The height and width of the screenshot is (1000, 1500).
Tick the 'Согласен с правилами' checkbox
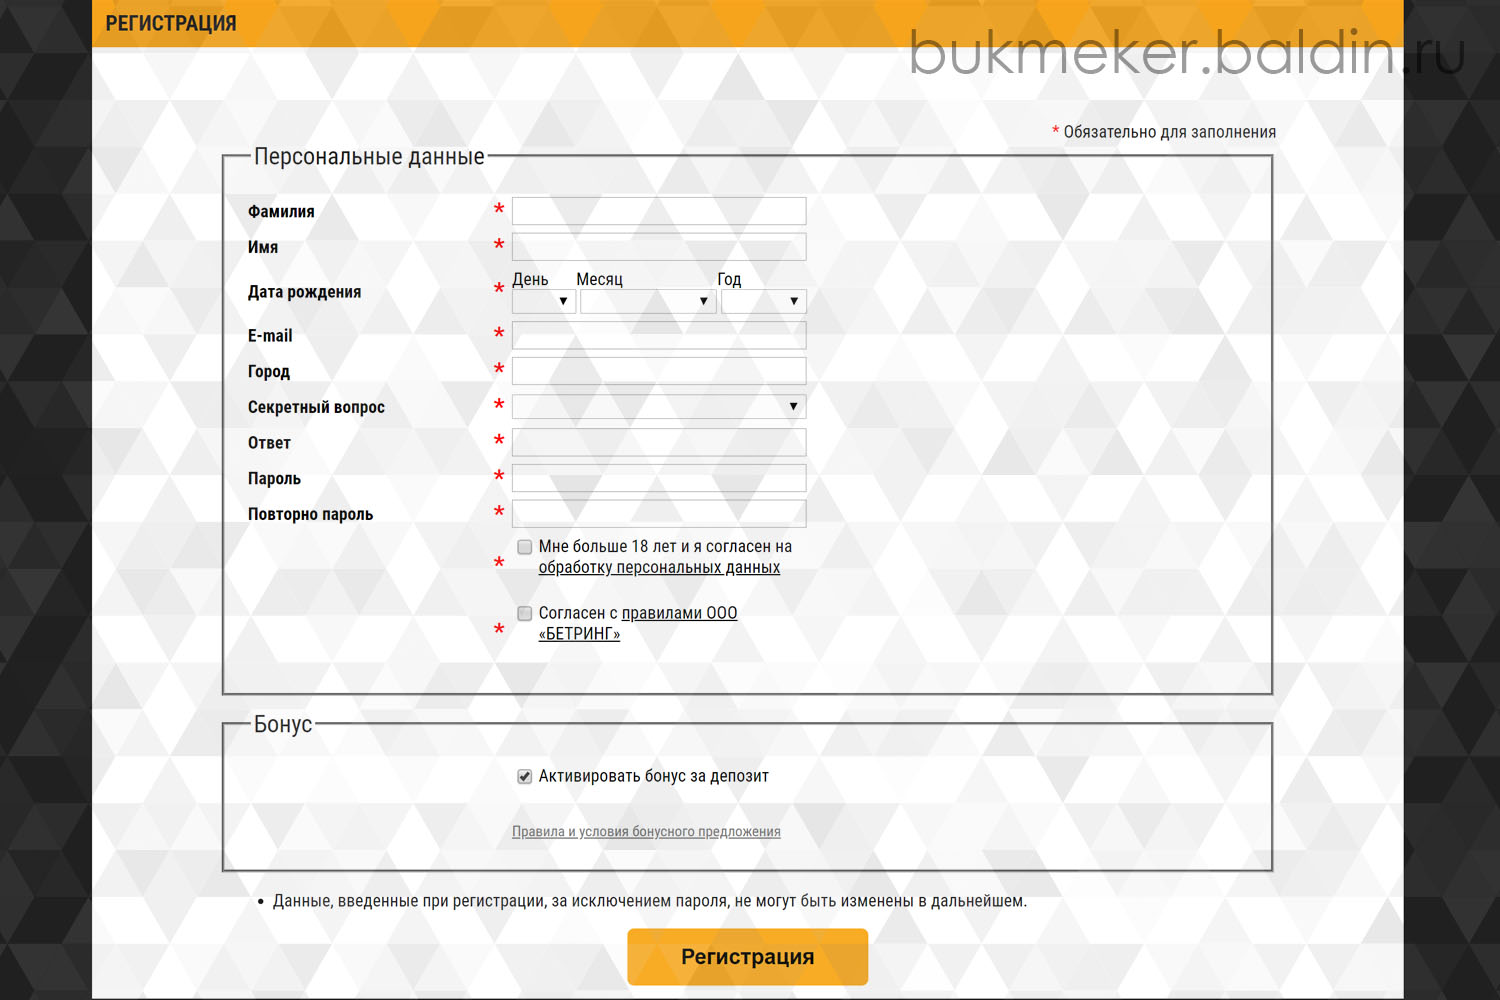point(524,613)
